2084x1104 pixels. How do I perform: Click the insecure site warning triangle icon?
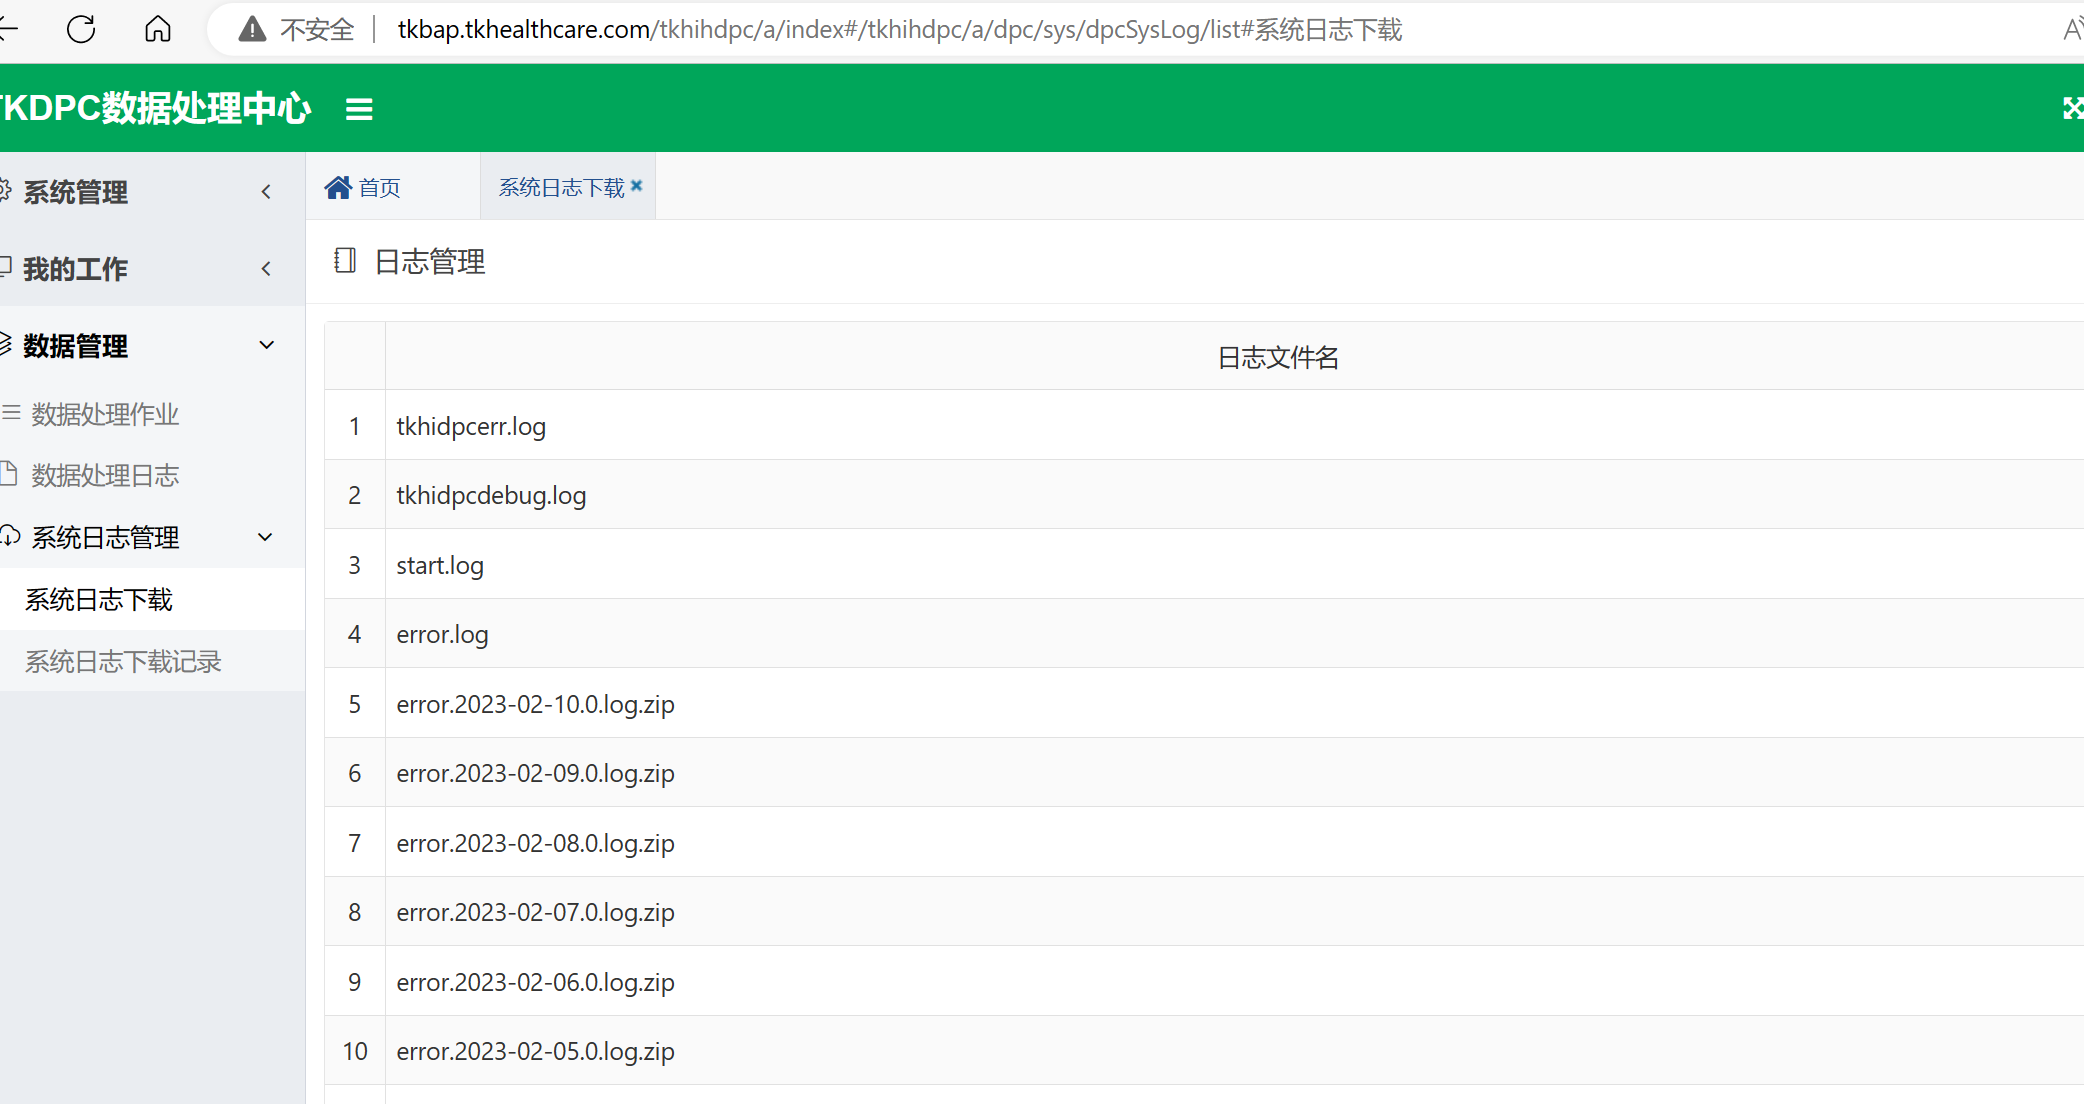click(252, 29)
